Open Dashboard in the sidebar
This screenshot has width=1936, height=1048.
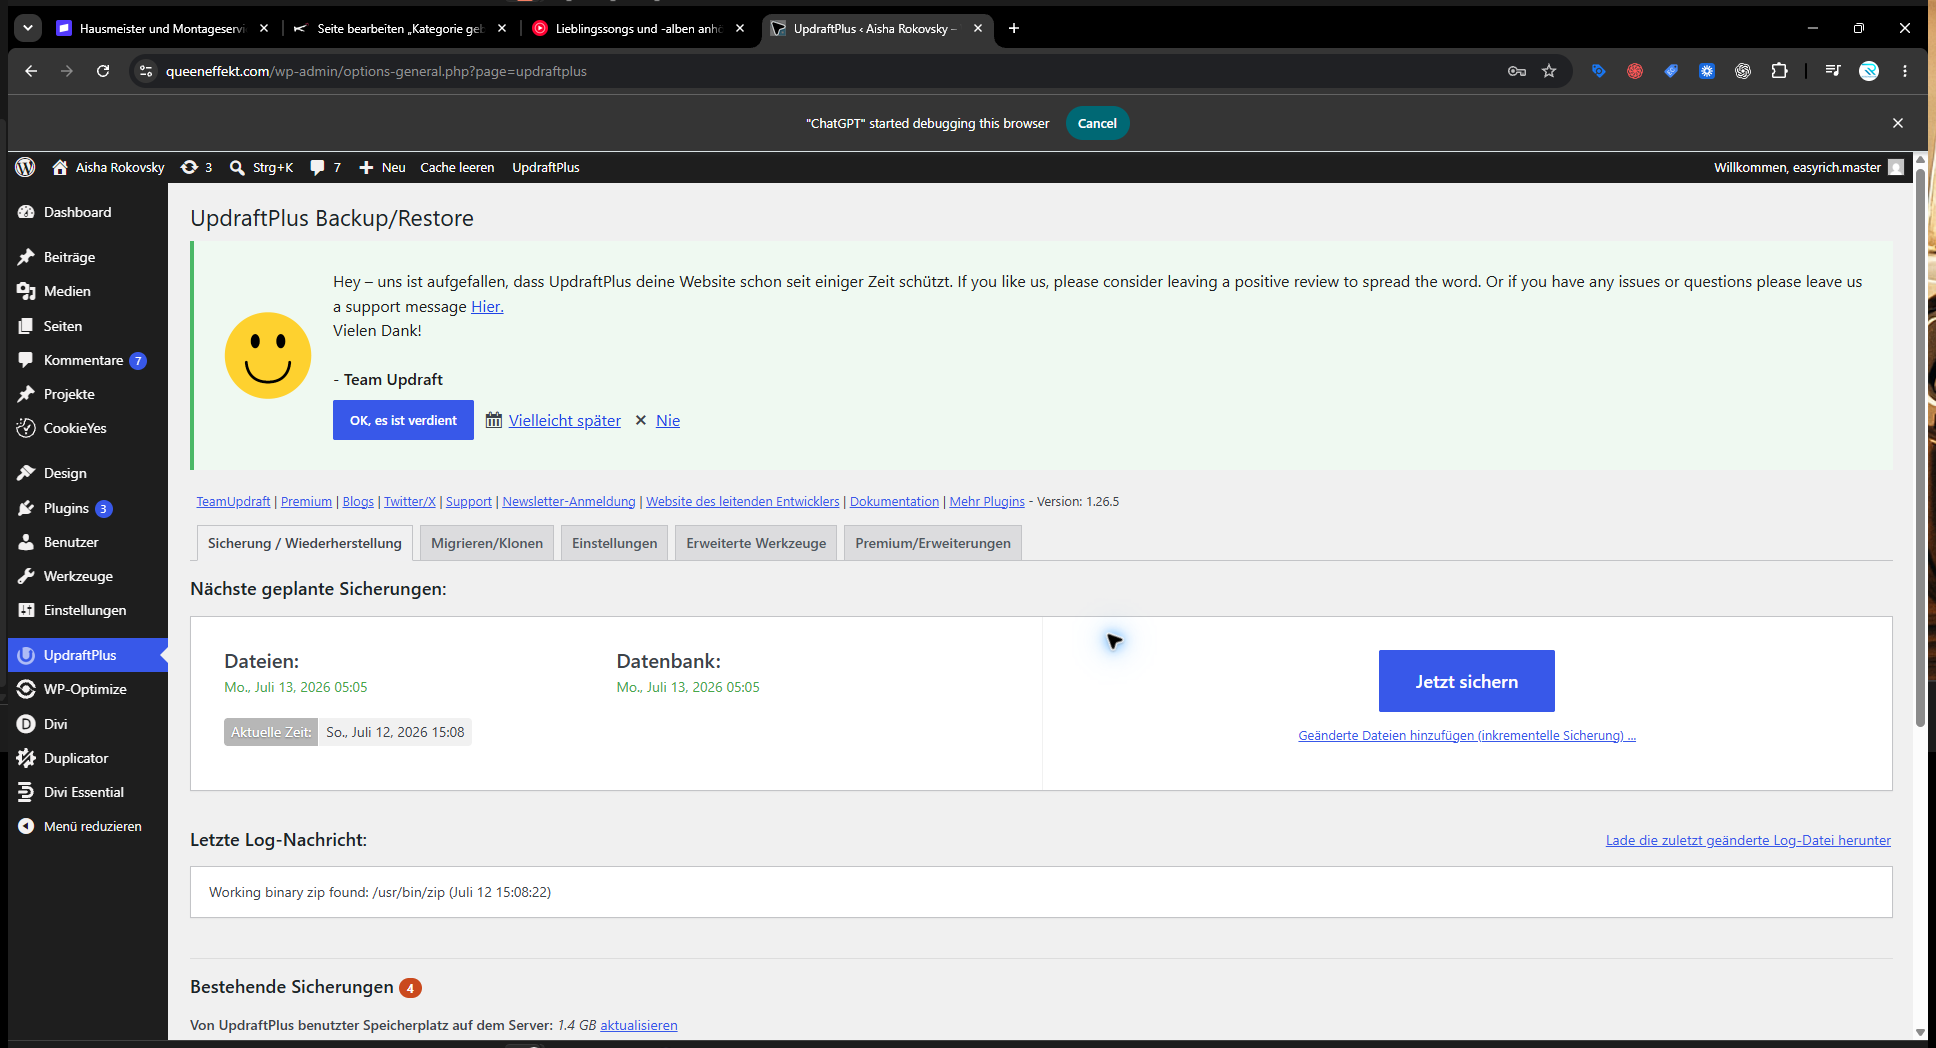click(77, 212)
